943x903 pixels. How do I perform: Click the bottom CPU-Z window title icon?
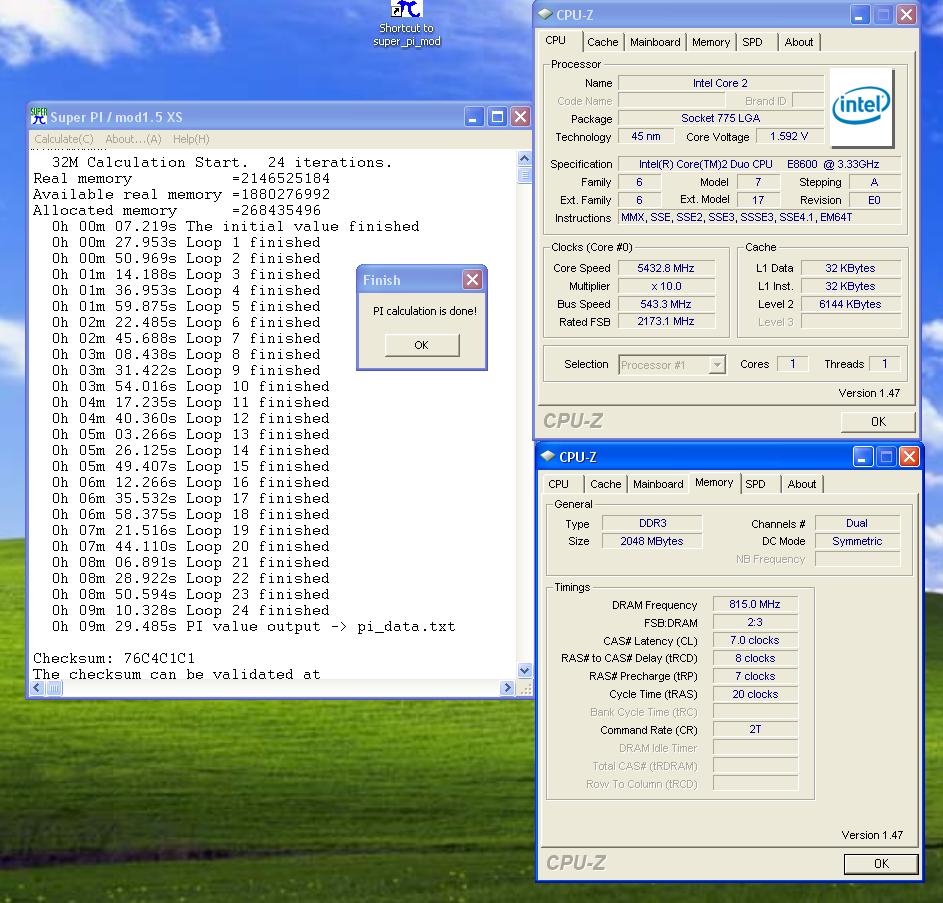point(548,457)
